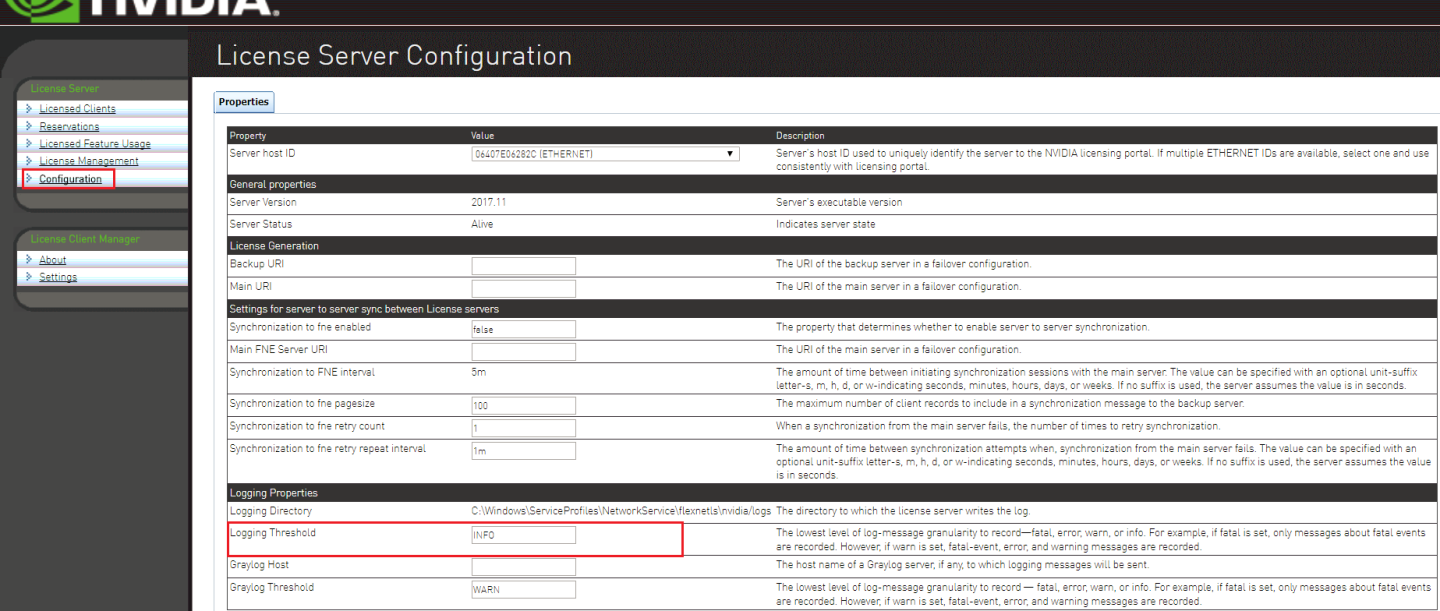This screenshot has height=611, width=1440.
Task: Click the Synchronization to fne pagesize field
Action: click(523, 406)
